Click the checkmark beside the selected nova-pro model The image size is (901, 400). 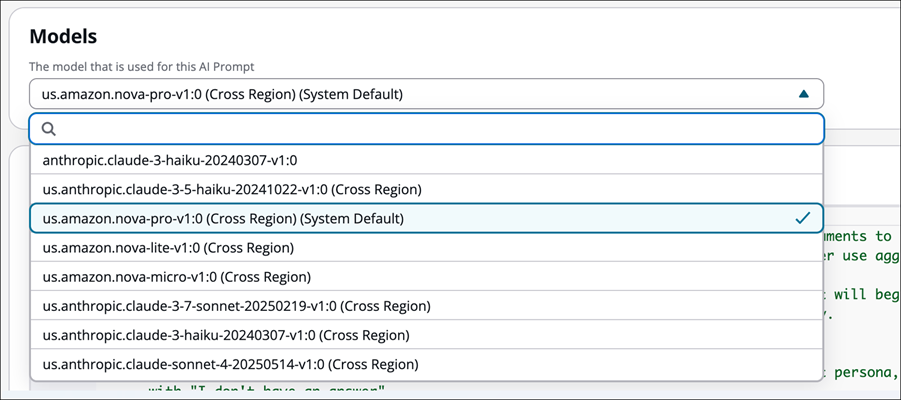(802, 218)
